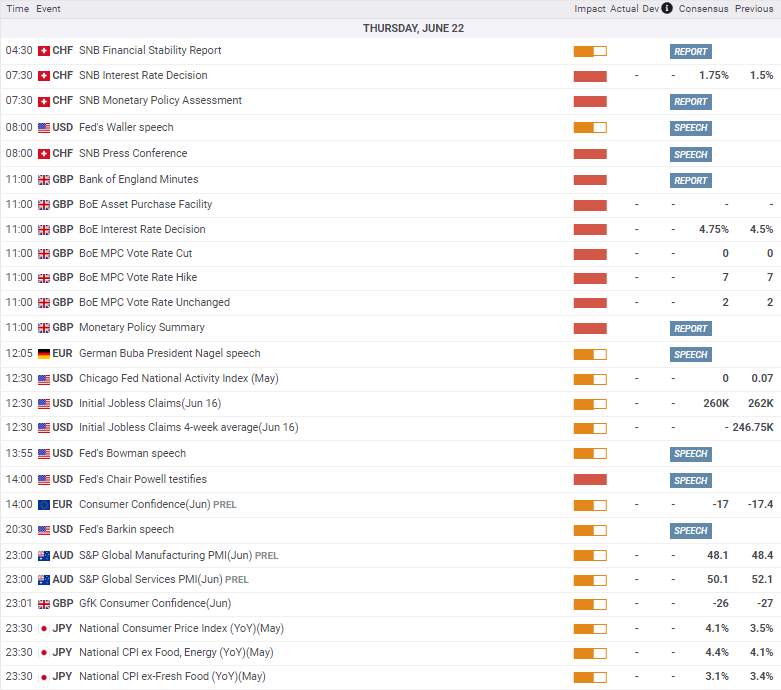Open SPEECH badge for Fed's Chair Powell testifies
The image size is (781, 690).
coord(690,480)
